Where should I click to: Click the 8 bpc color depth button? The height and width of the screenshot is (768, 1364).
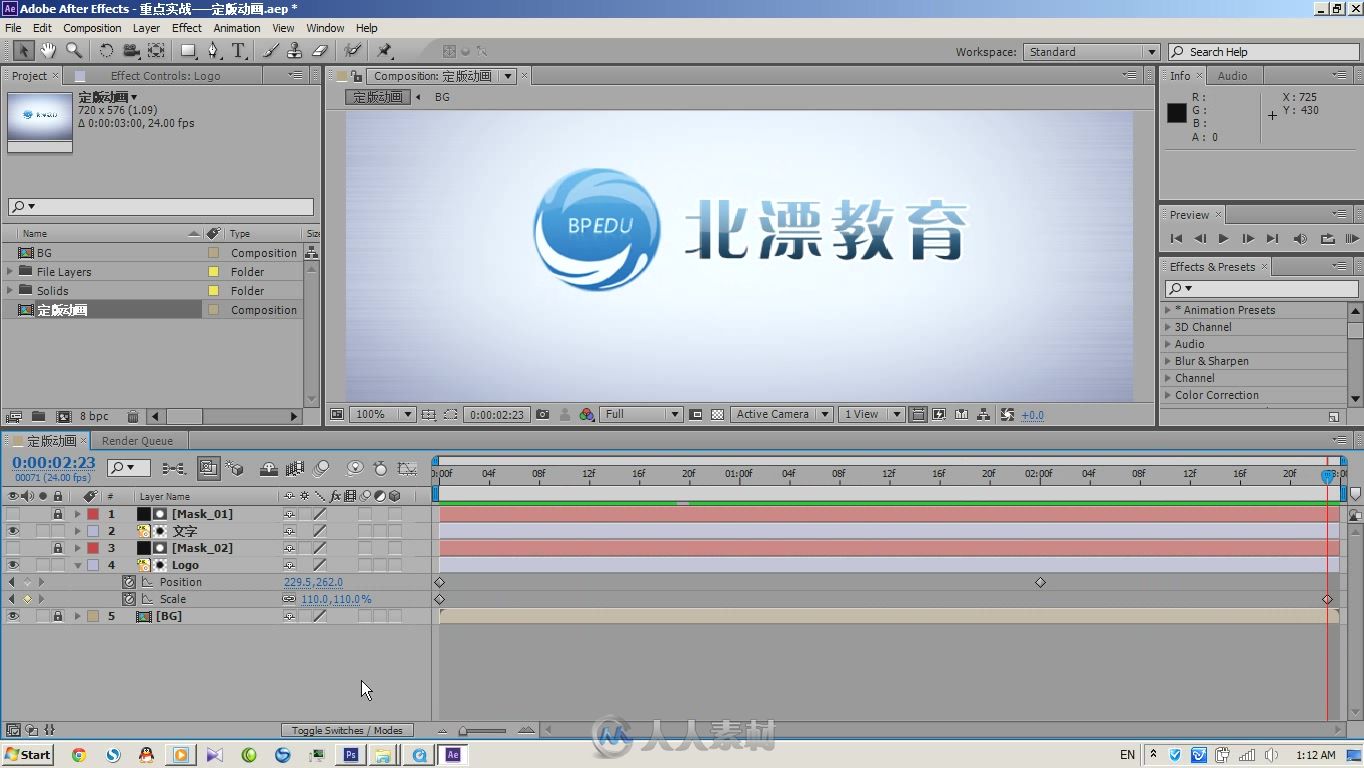[x=94, y=416]
